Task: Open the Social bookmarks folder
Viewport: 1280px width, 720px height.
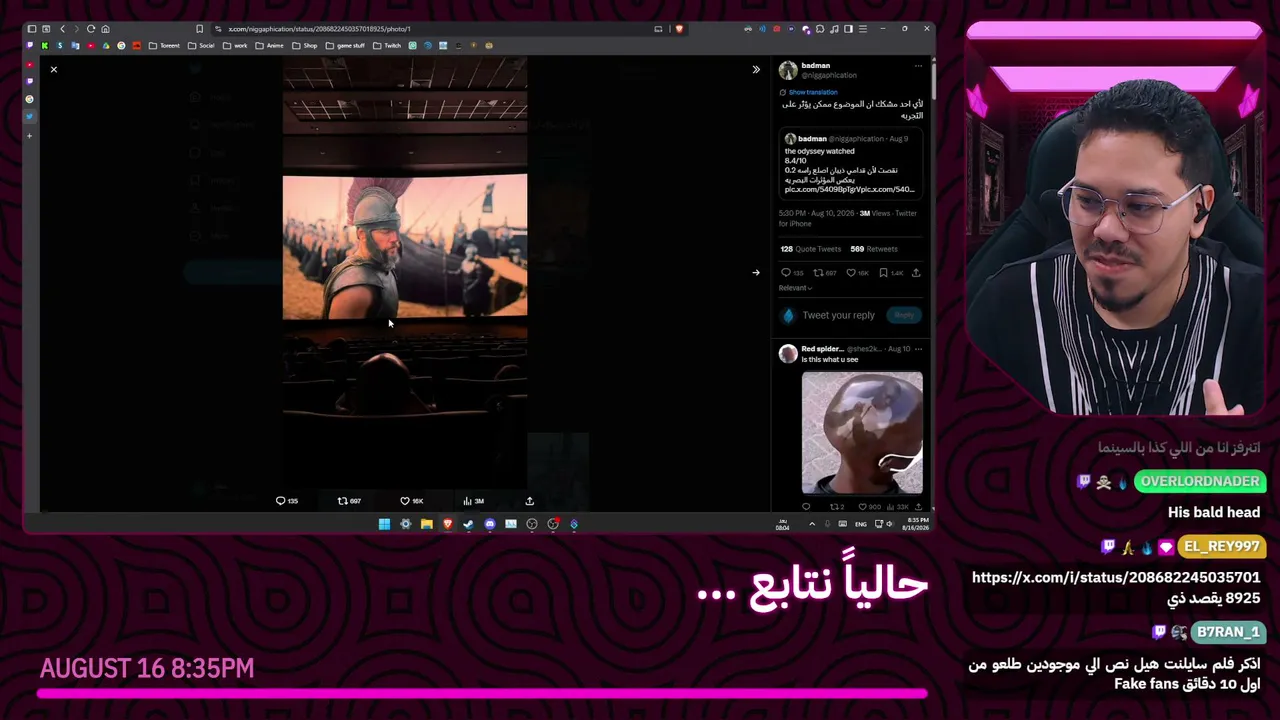Action: coord(201,45)
